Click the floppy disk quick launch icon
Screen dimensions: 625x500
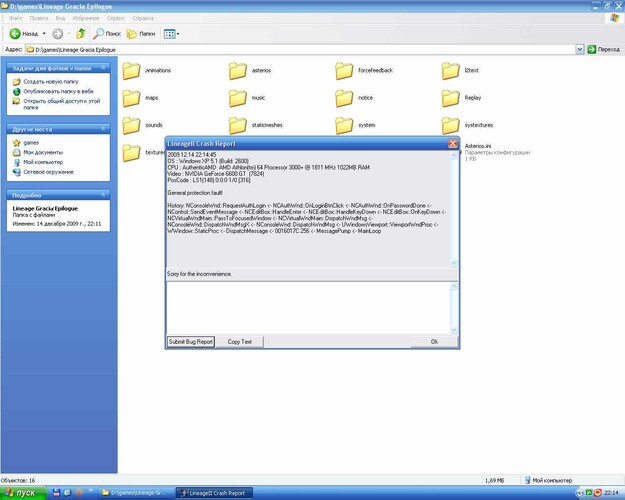pos(56,493)
